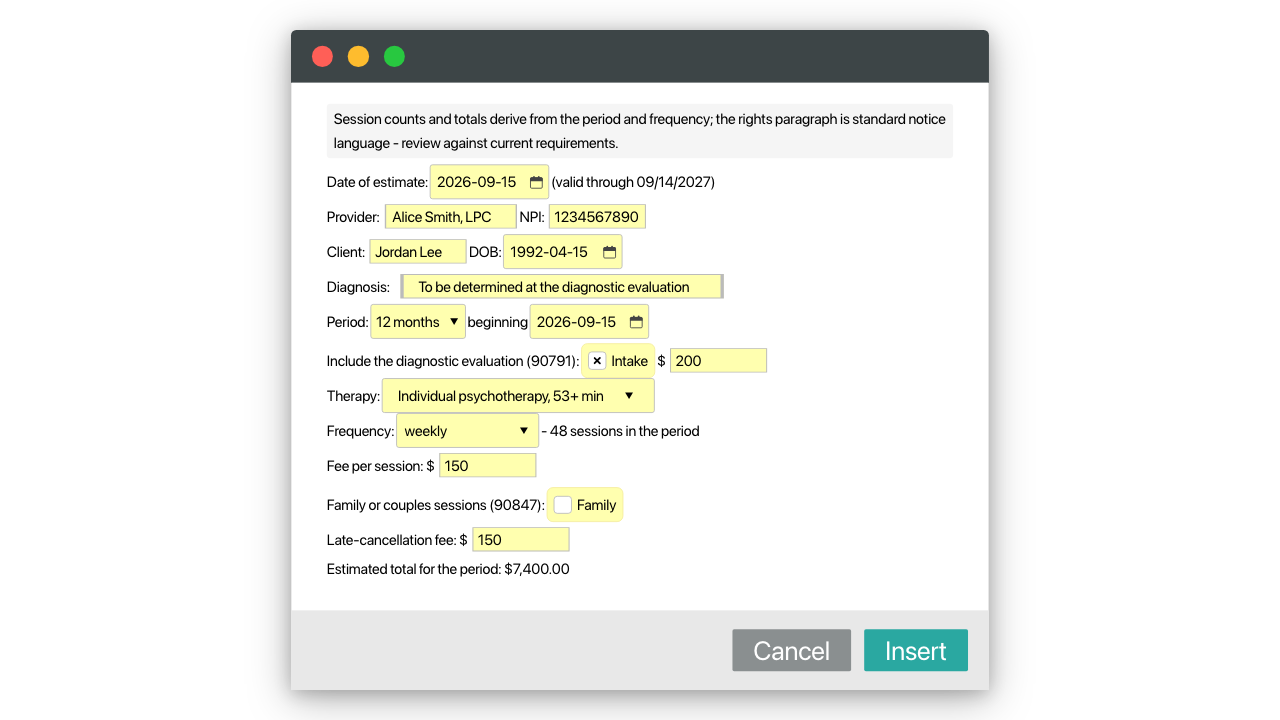
Task: Open the Frequency weekly dropdown
Action: click(x=468, y=431)
